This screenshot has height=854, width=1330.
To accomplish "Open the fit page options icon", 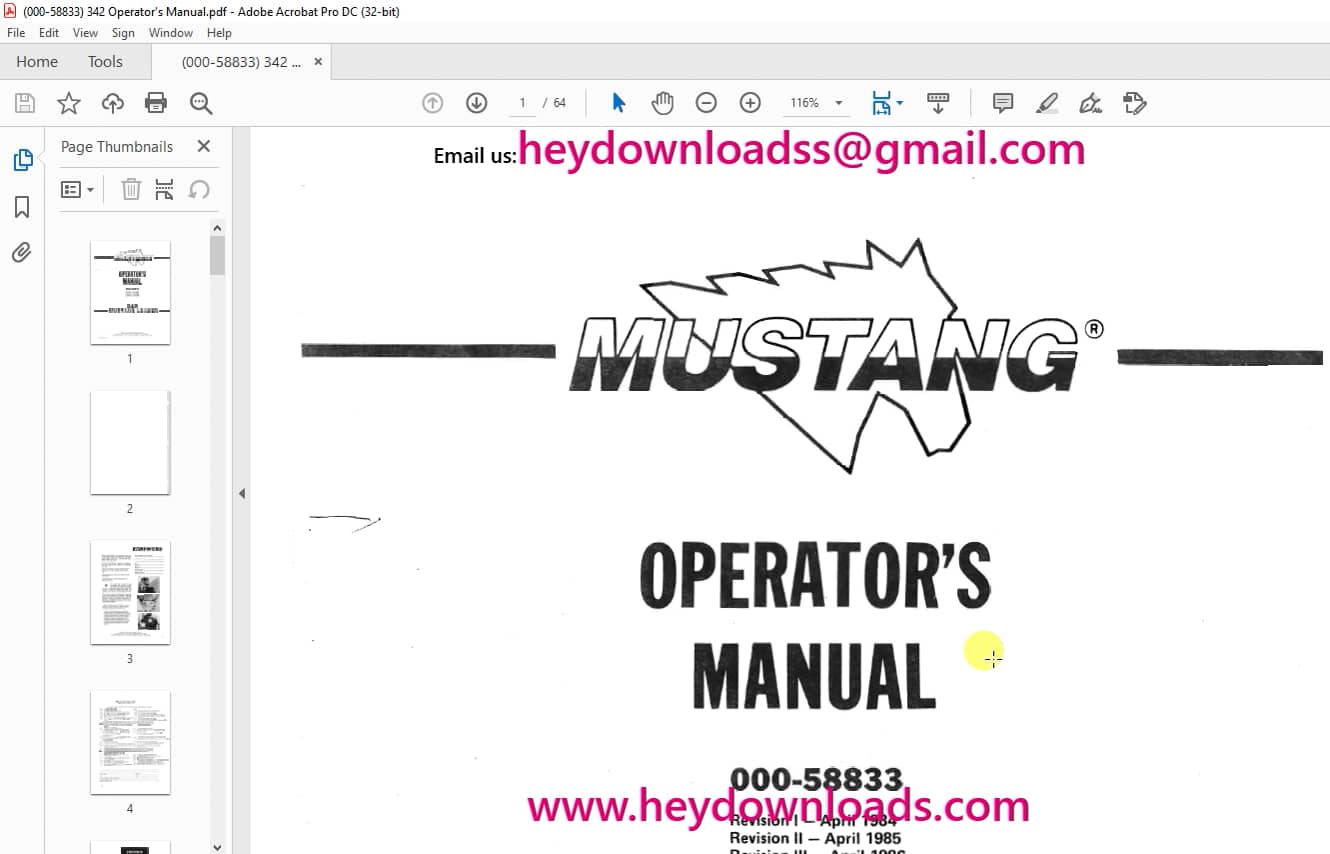I will pyautogui.click(x=881, y=103).
